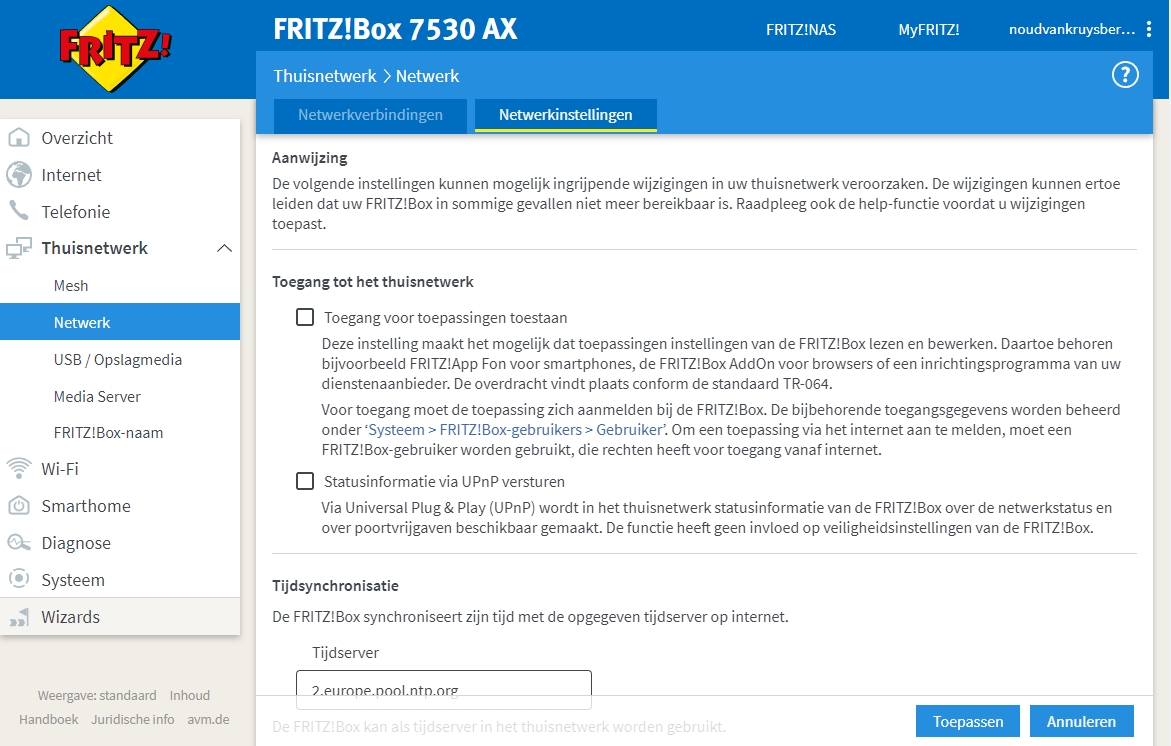Enable statusinformatie via UPnP versturen
This screenshot has height=746, width=1171.
point(304,481)
